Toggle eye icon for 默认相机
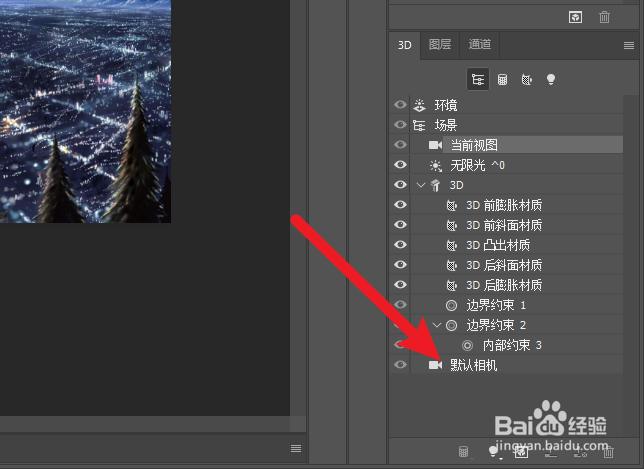The image size is (644, 469). pyautogui.click(x=400, y=364)
